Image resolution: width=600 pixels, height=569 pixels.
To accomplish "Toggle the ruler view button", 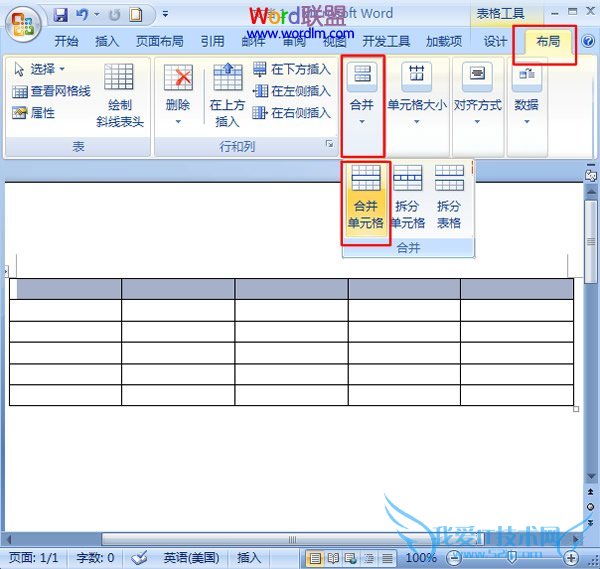I will pyautogui.click(x=591, y=174).
